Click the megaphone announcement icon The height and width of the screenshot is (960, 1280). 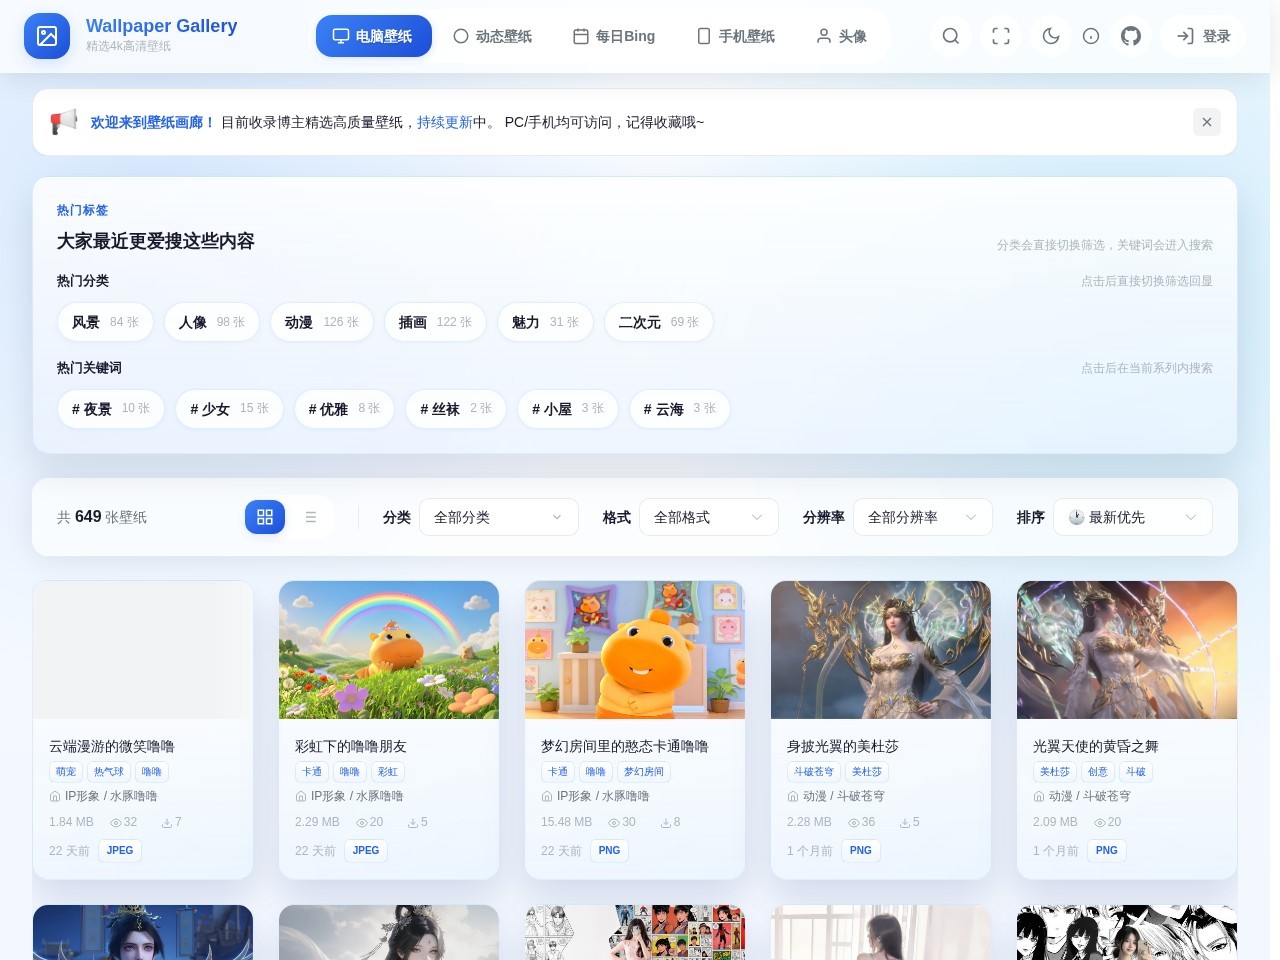(x=64, y=122)
